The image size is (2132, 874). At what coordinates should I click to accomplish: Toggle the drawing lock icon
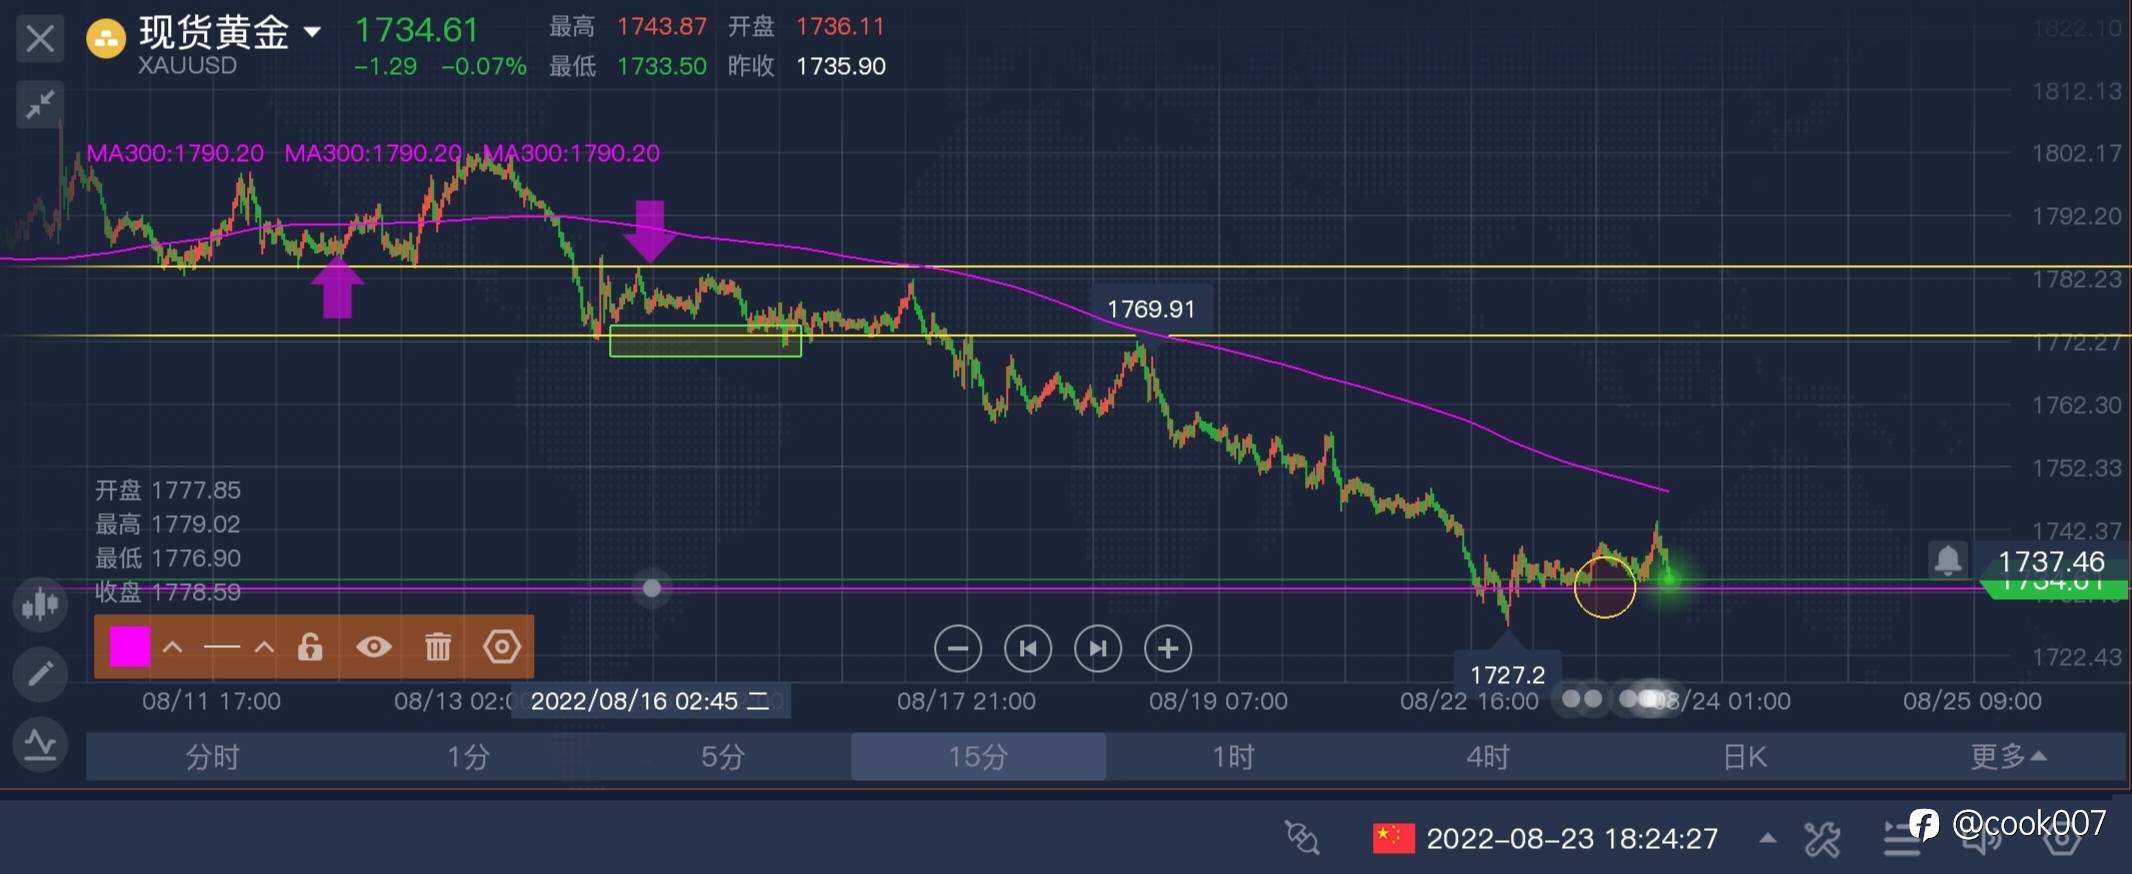(310, 647)
